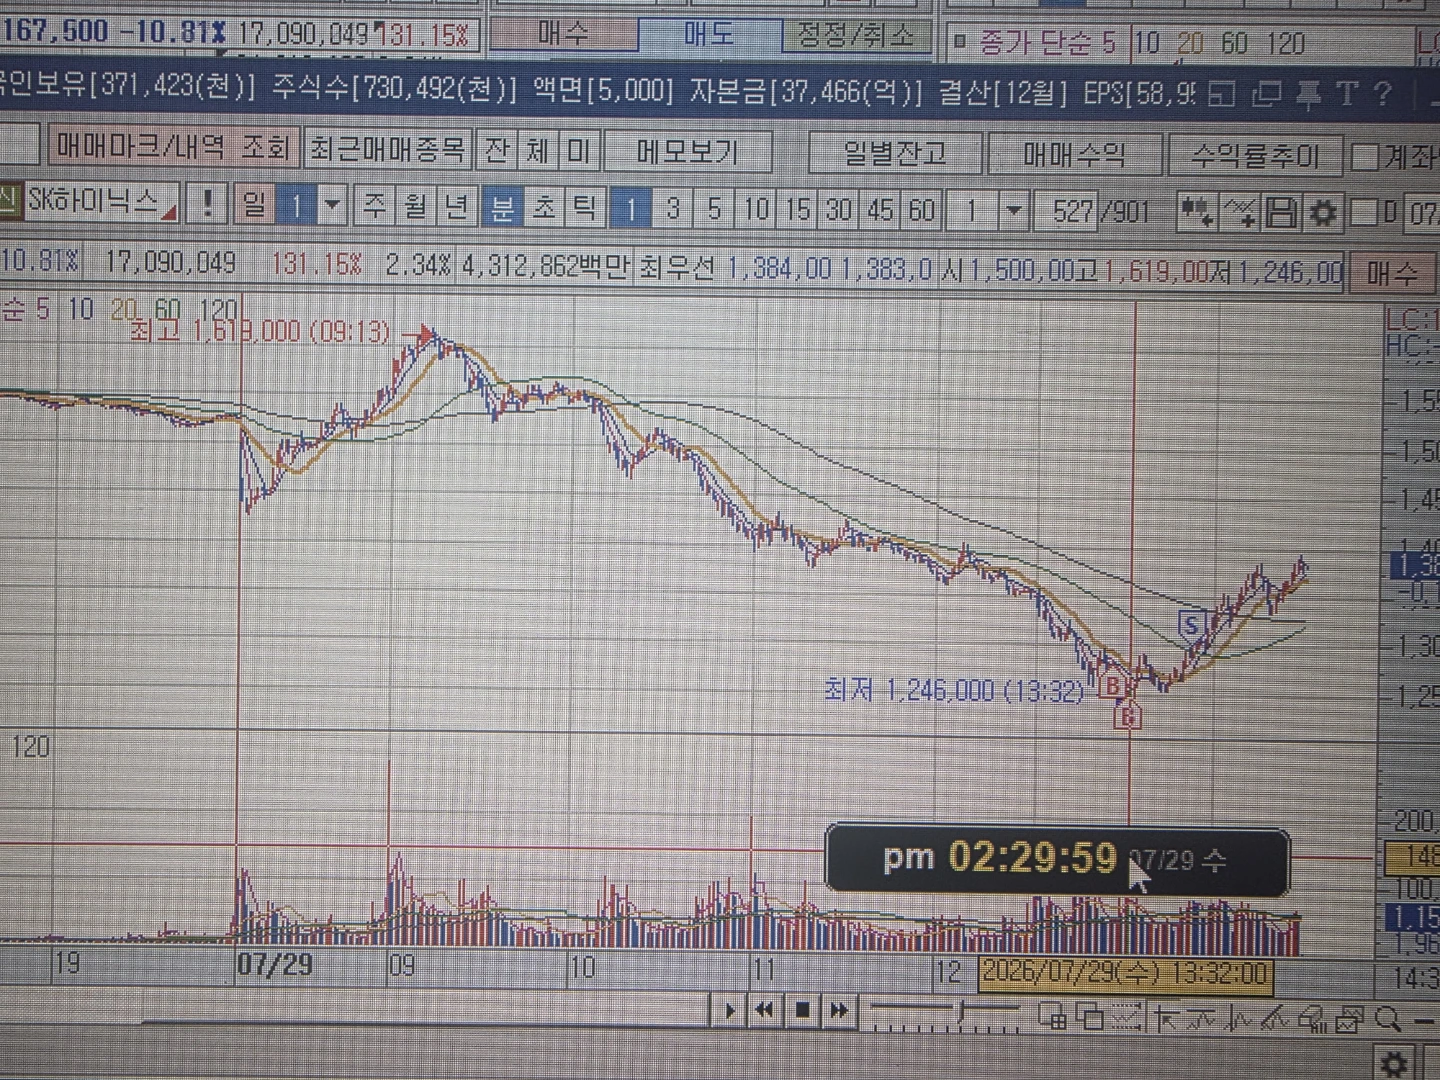Select the 1-minute interval button
Screen dimensions: 1440x1080
coord(630,208)
